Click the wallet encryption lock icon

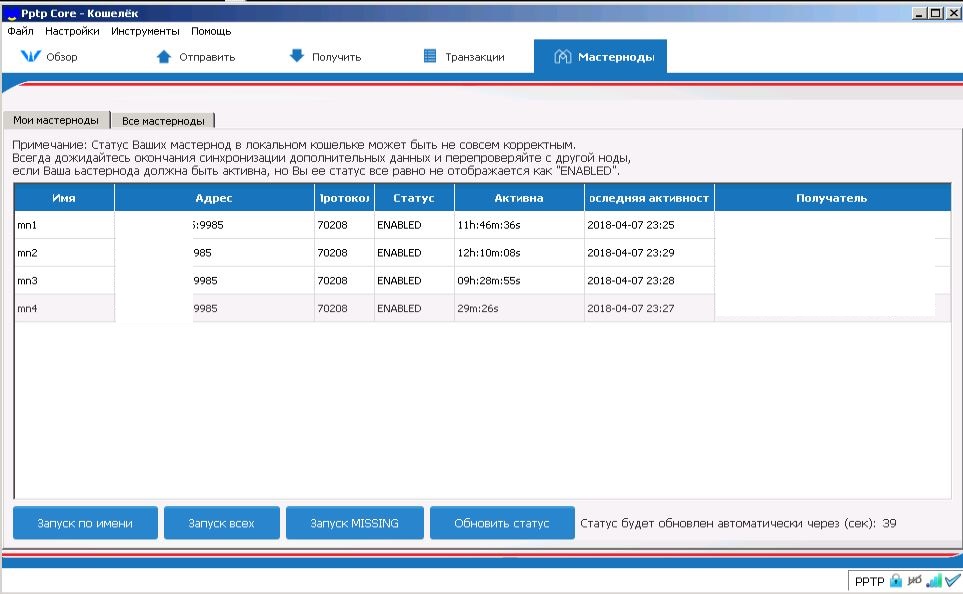tap(896, 580)
